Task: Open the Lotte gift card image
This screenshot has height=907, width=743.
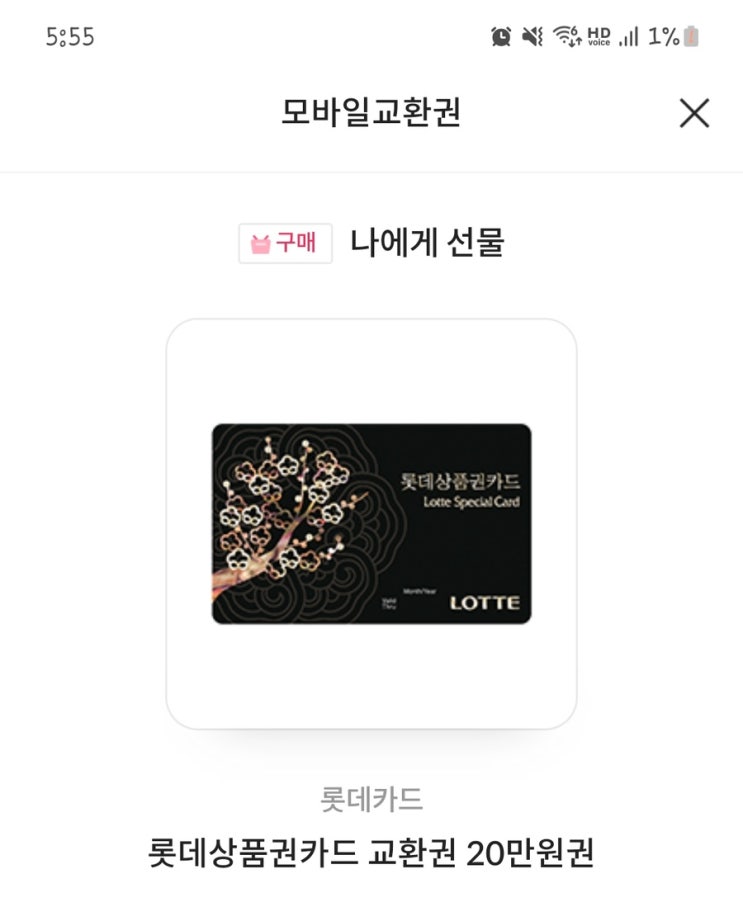Action: [372, 524]
